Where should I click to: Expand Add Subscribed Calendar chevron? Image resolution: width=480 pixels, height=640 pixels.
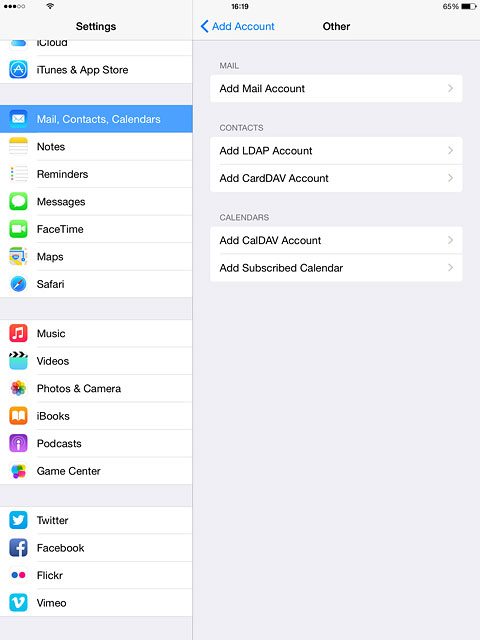click(451, 267)
